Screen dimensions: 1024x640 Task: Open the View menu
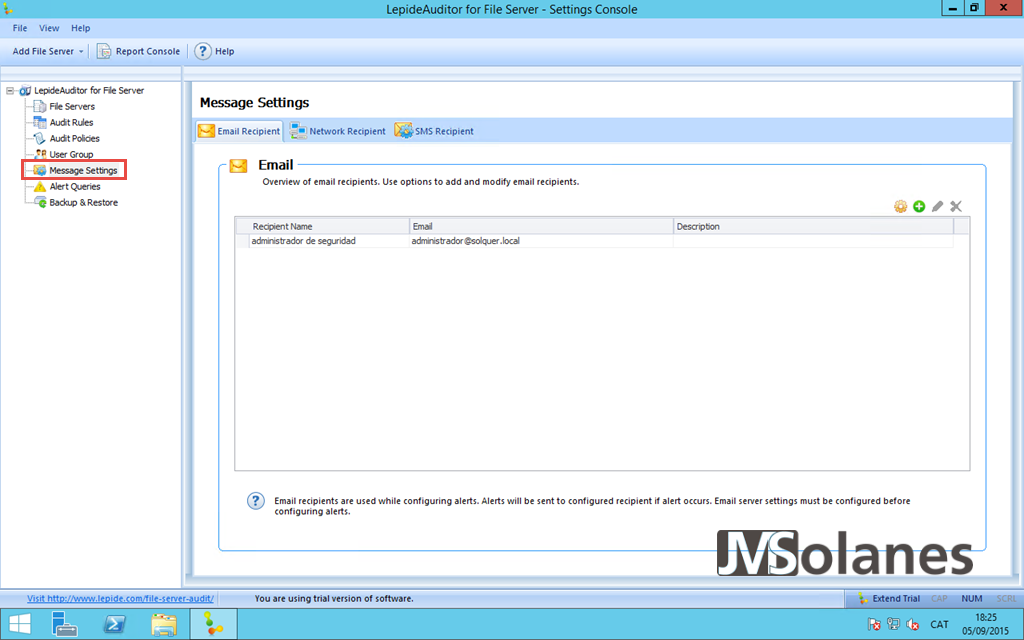pos(49,28)
